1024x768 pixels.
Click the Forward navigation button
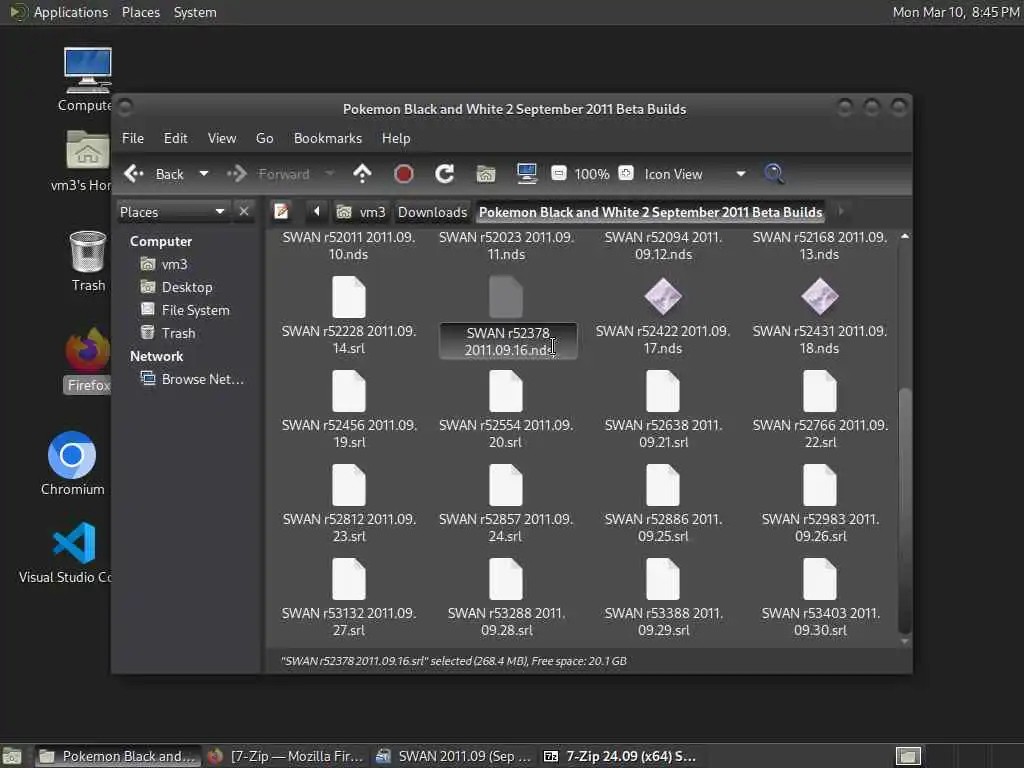click(x=268, y=174)
